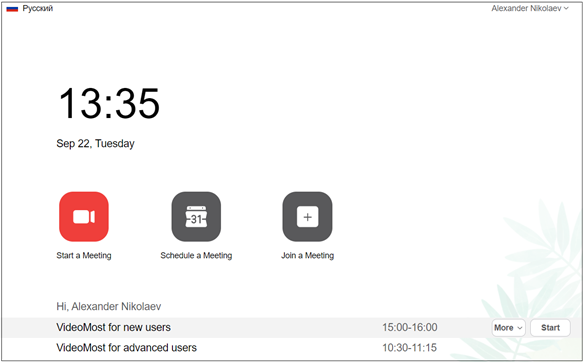Expand the More dropdown for VideoMost for new users
The image size is (583, 362).
coord(508,328)
